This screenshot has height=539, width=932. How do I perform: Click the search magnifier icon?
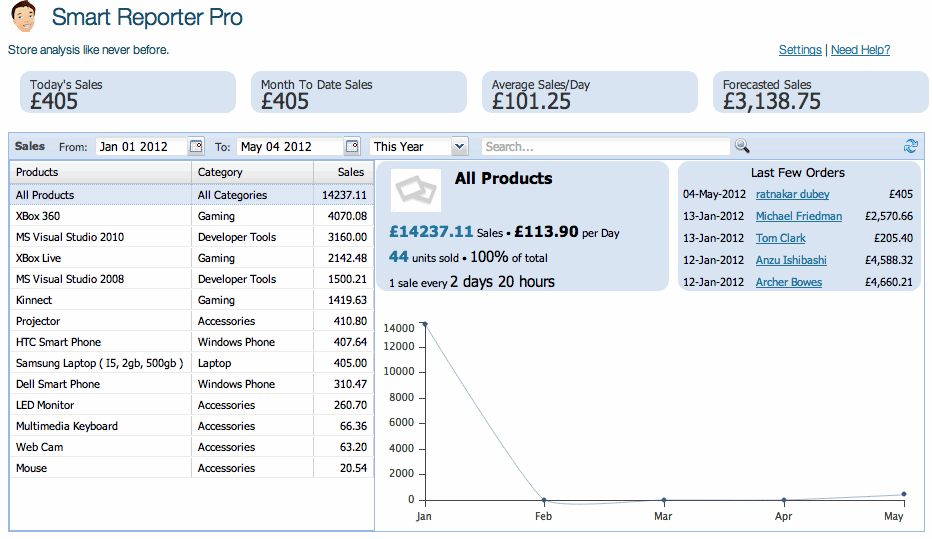pyautogui.click(x=742, y=147)
